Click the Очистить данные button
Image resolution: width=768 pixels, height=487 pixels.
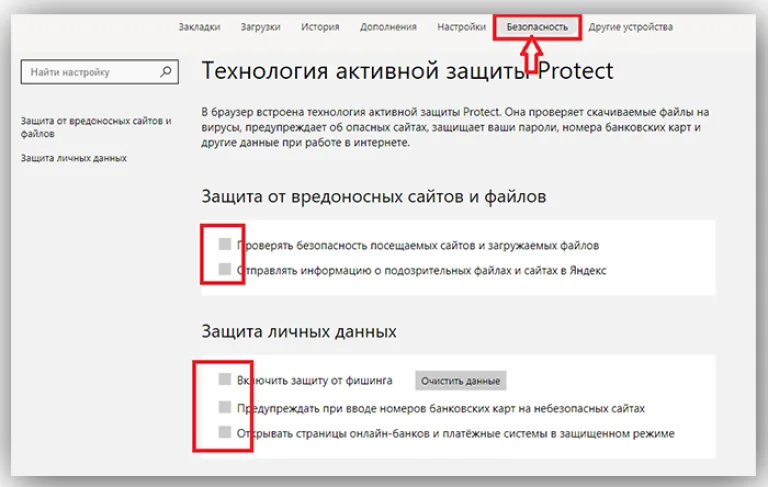click(460, 381)
